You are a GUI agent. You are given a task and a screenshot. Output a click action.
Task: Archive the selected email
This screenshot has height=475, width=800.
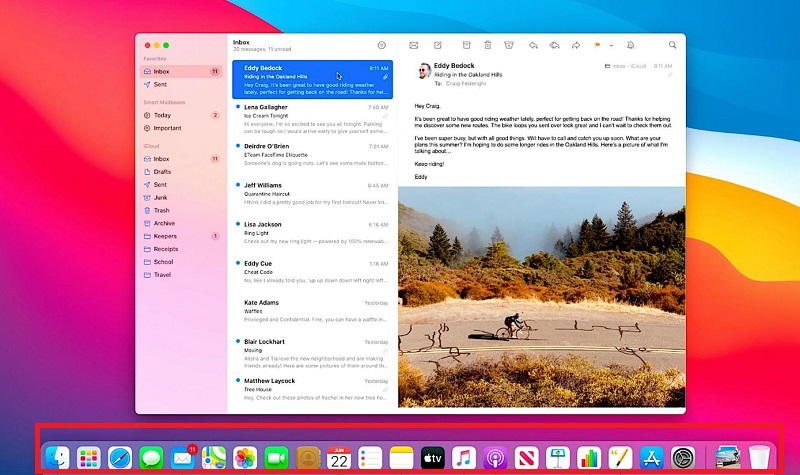[x=466, y=45]
